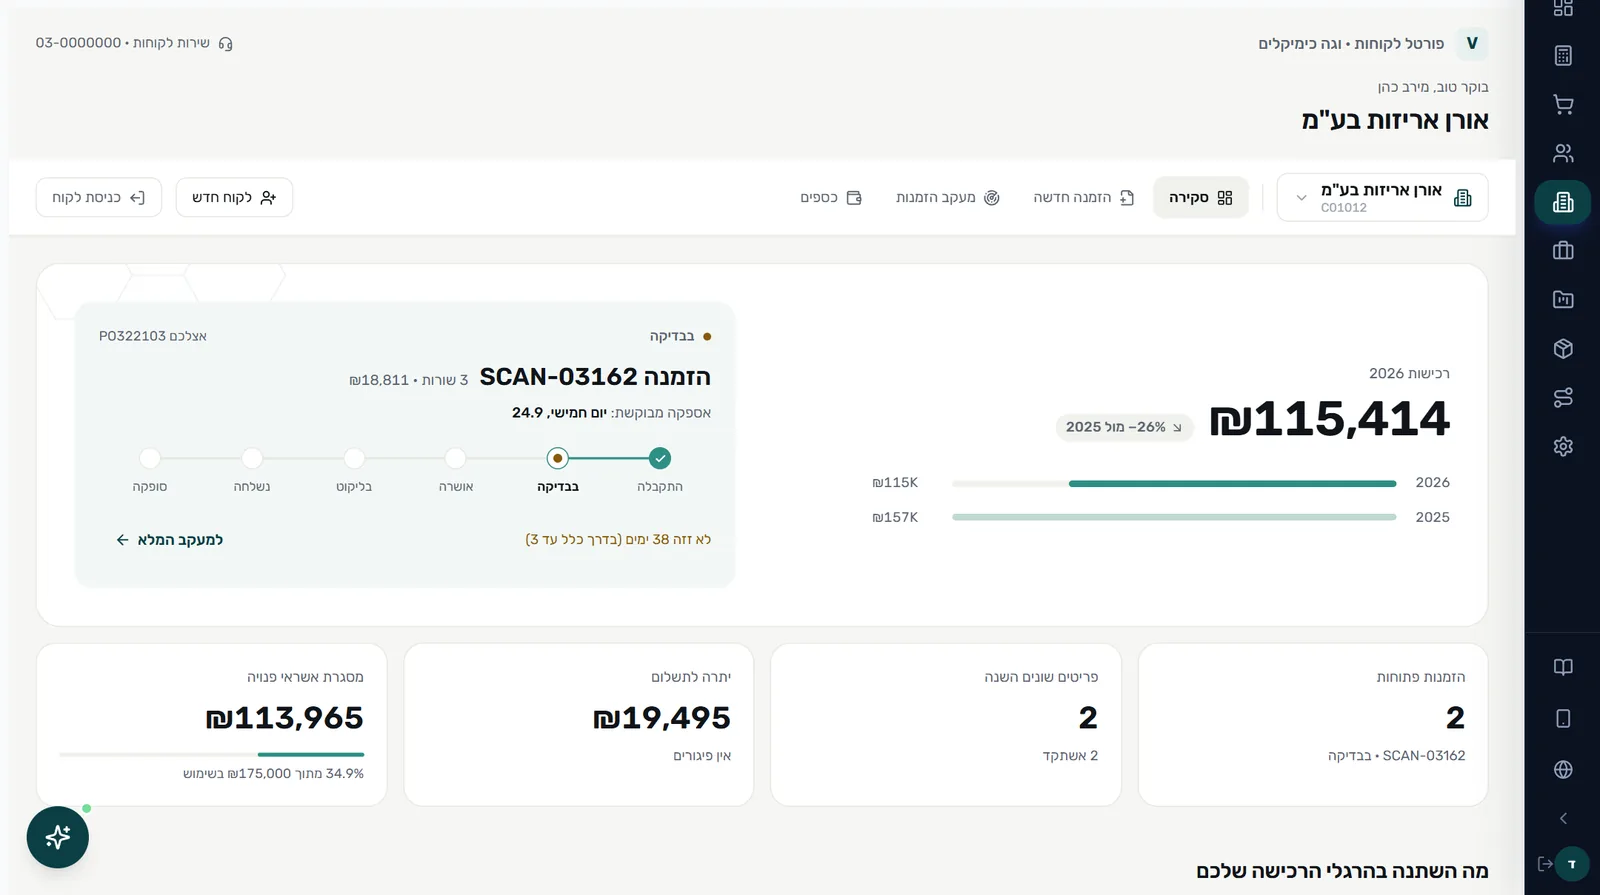Click the SCAN-03162 order heading
The width and height of the screenshot is (1600, 895).
[x=595, y=377]
